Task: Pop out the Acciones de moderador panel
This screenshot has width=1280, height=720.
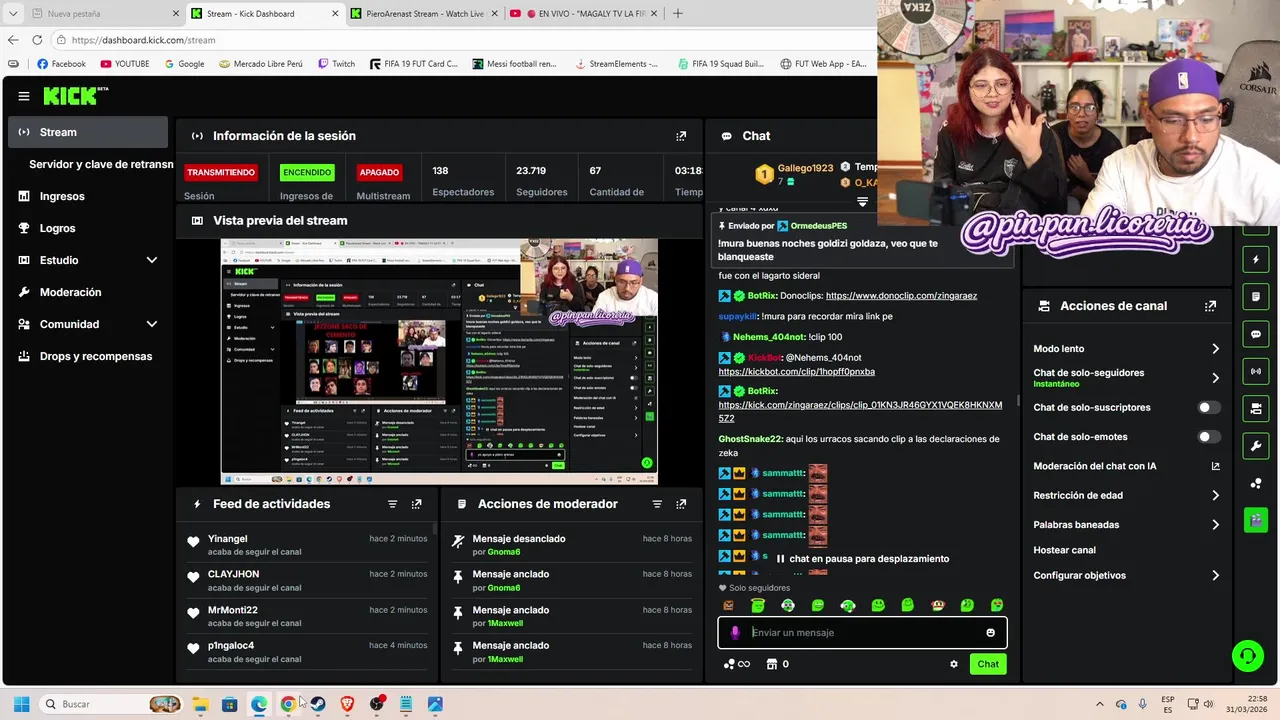Action: 681,504
